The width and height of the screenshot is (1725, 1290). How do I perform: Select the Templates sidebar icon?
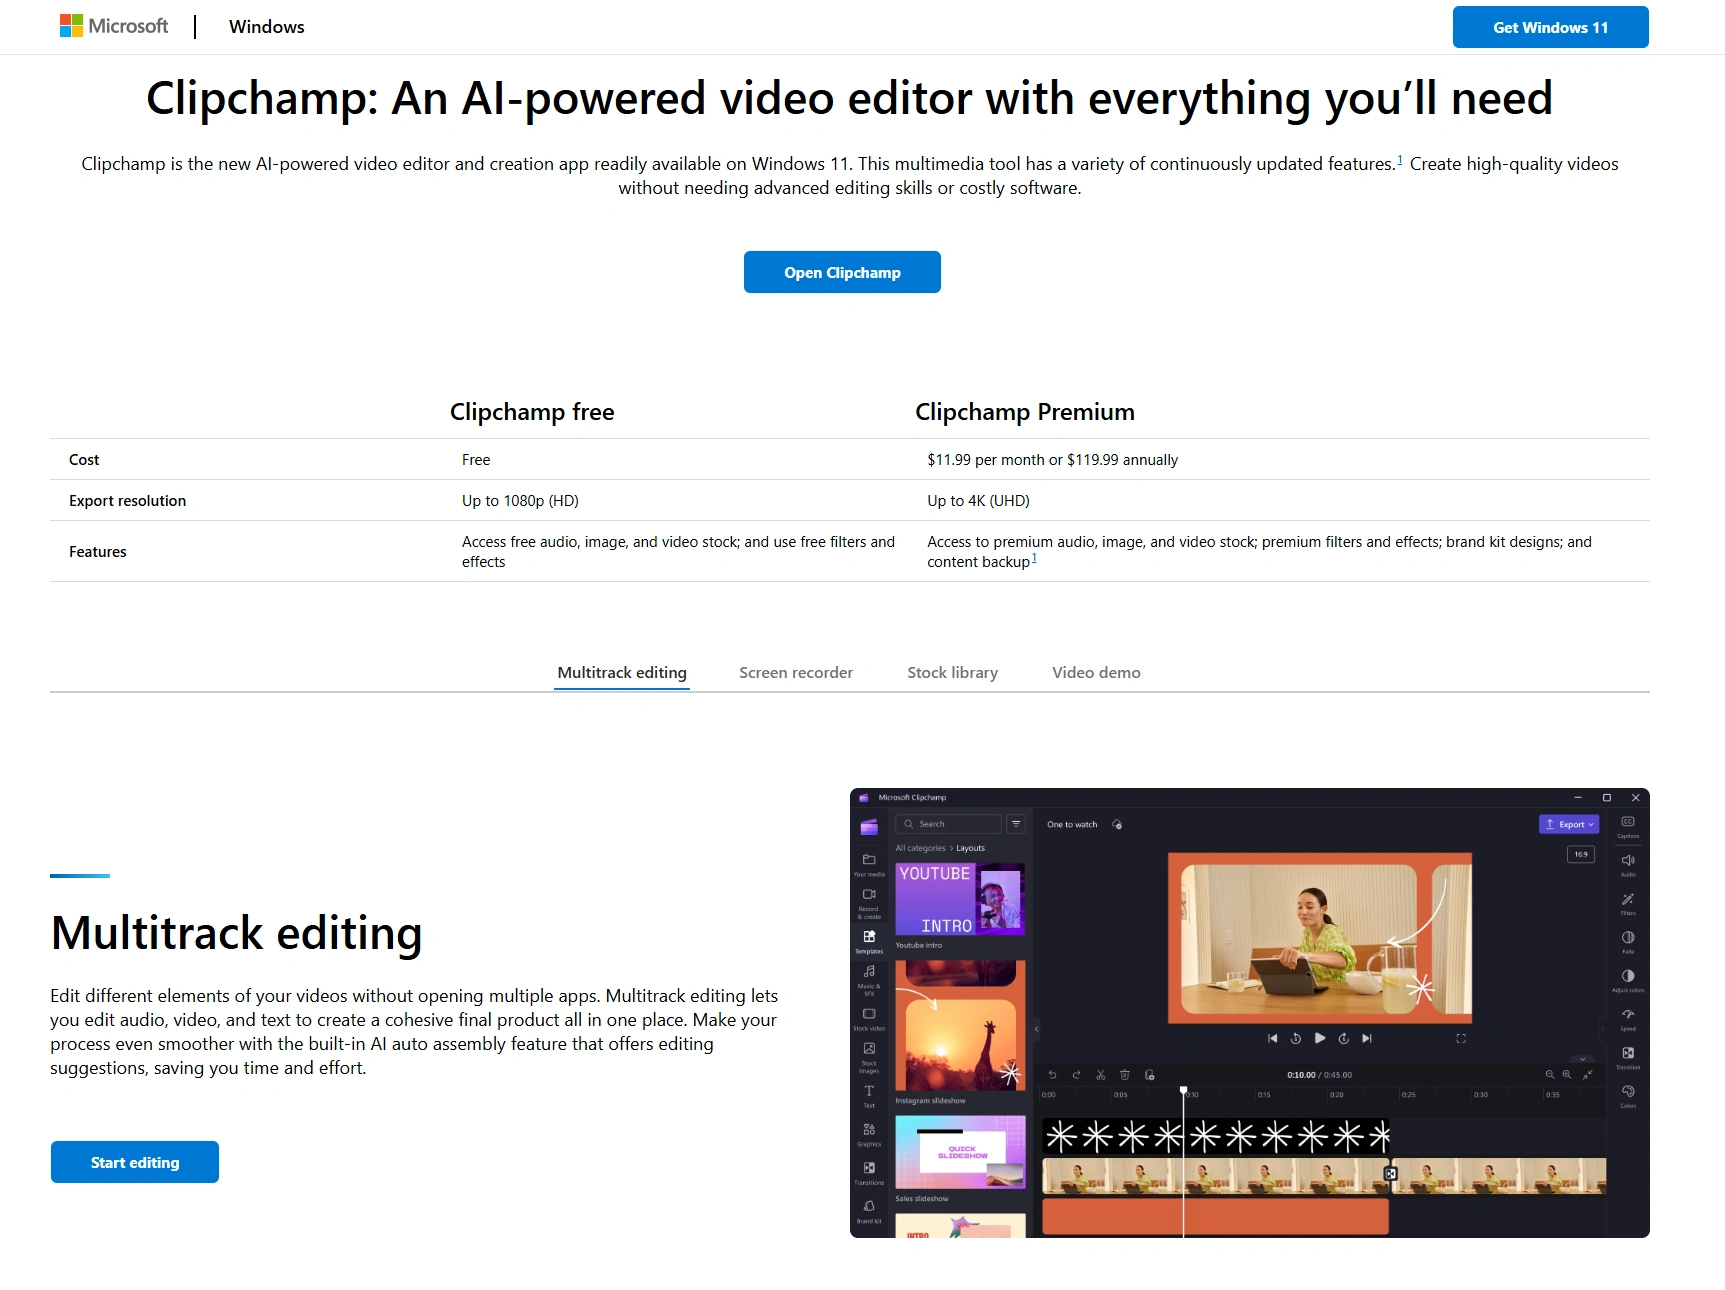(x=869, y=941)
